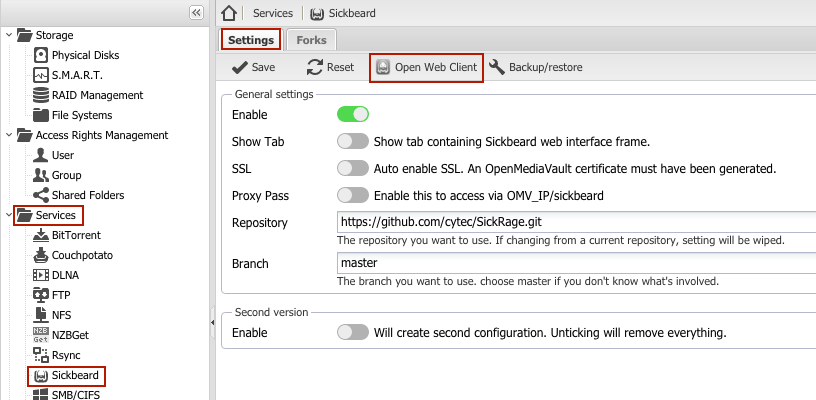This screenshot has width=816, height=400.
Task: Click the Rsync icon in tree
Action: (x=41, y=355)
